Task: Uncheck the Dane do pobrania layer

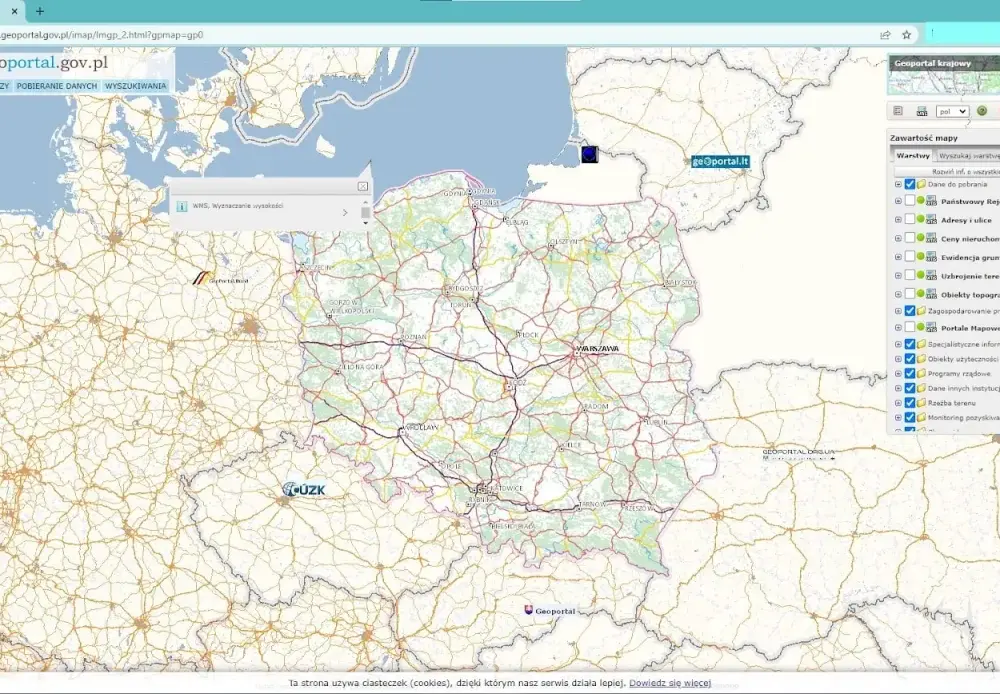Action: 910,184
